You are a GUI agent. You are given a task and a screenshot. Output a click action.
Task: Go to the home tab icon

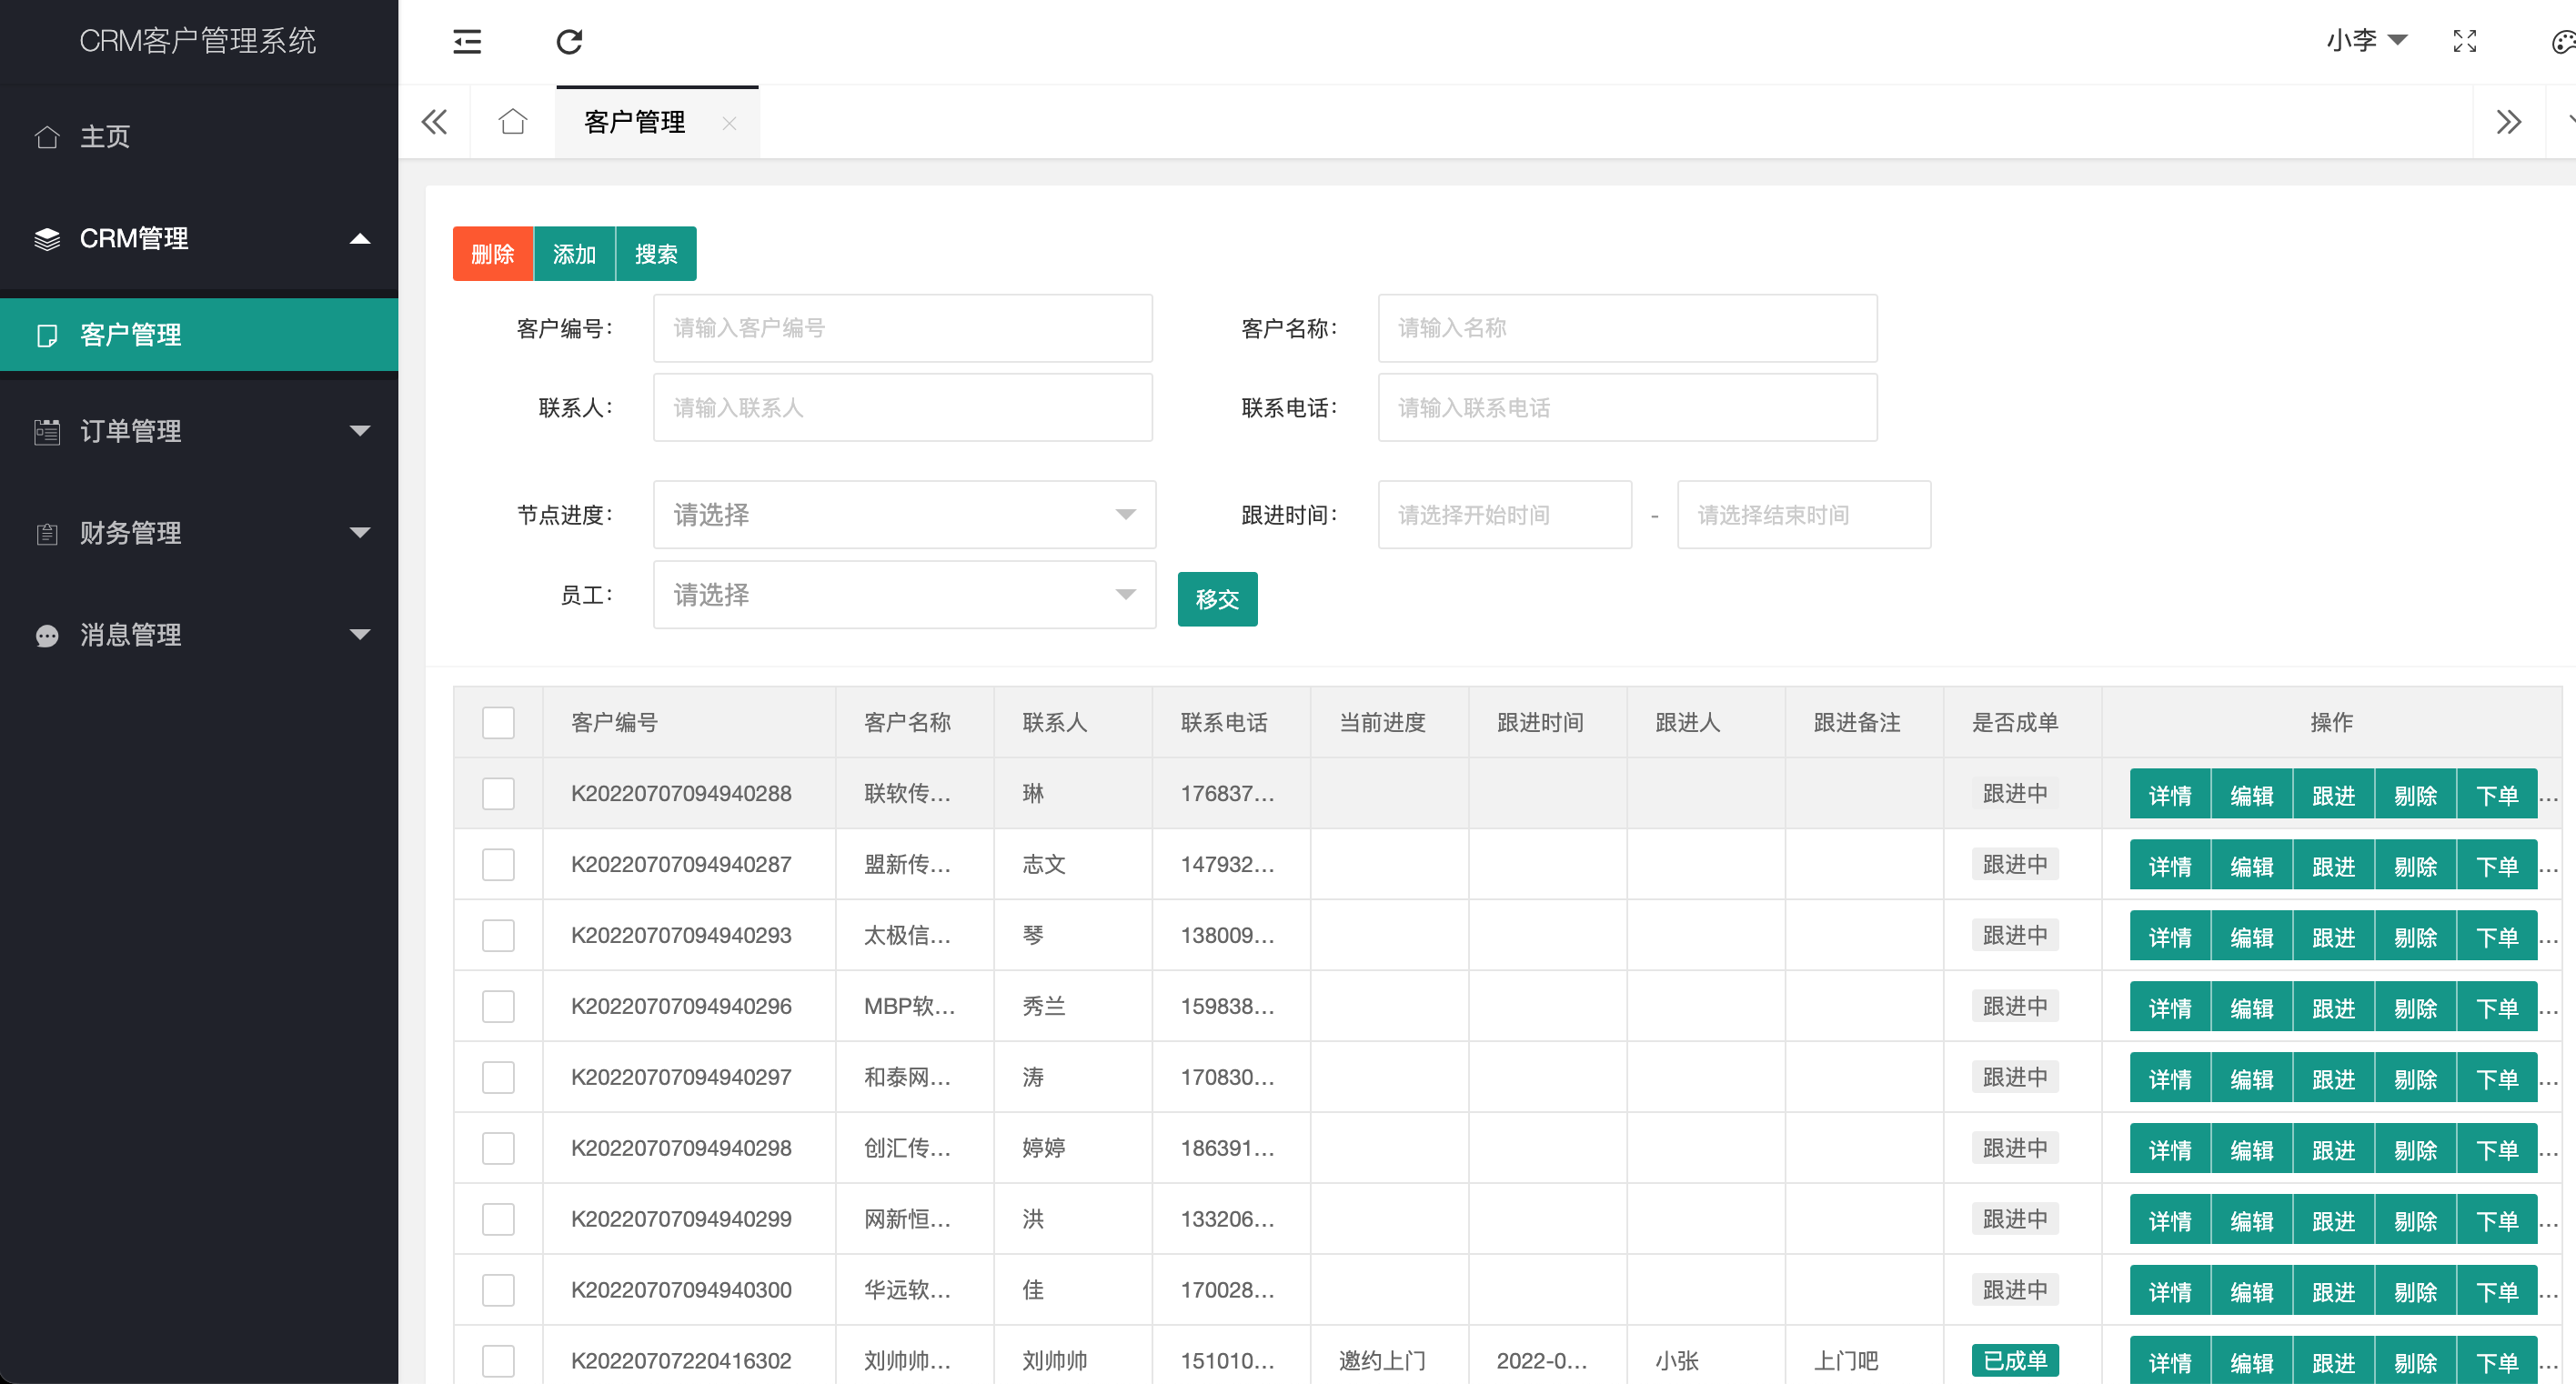pyautogui.click(x=513, y=122)
